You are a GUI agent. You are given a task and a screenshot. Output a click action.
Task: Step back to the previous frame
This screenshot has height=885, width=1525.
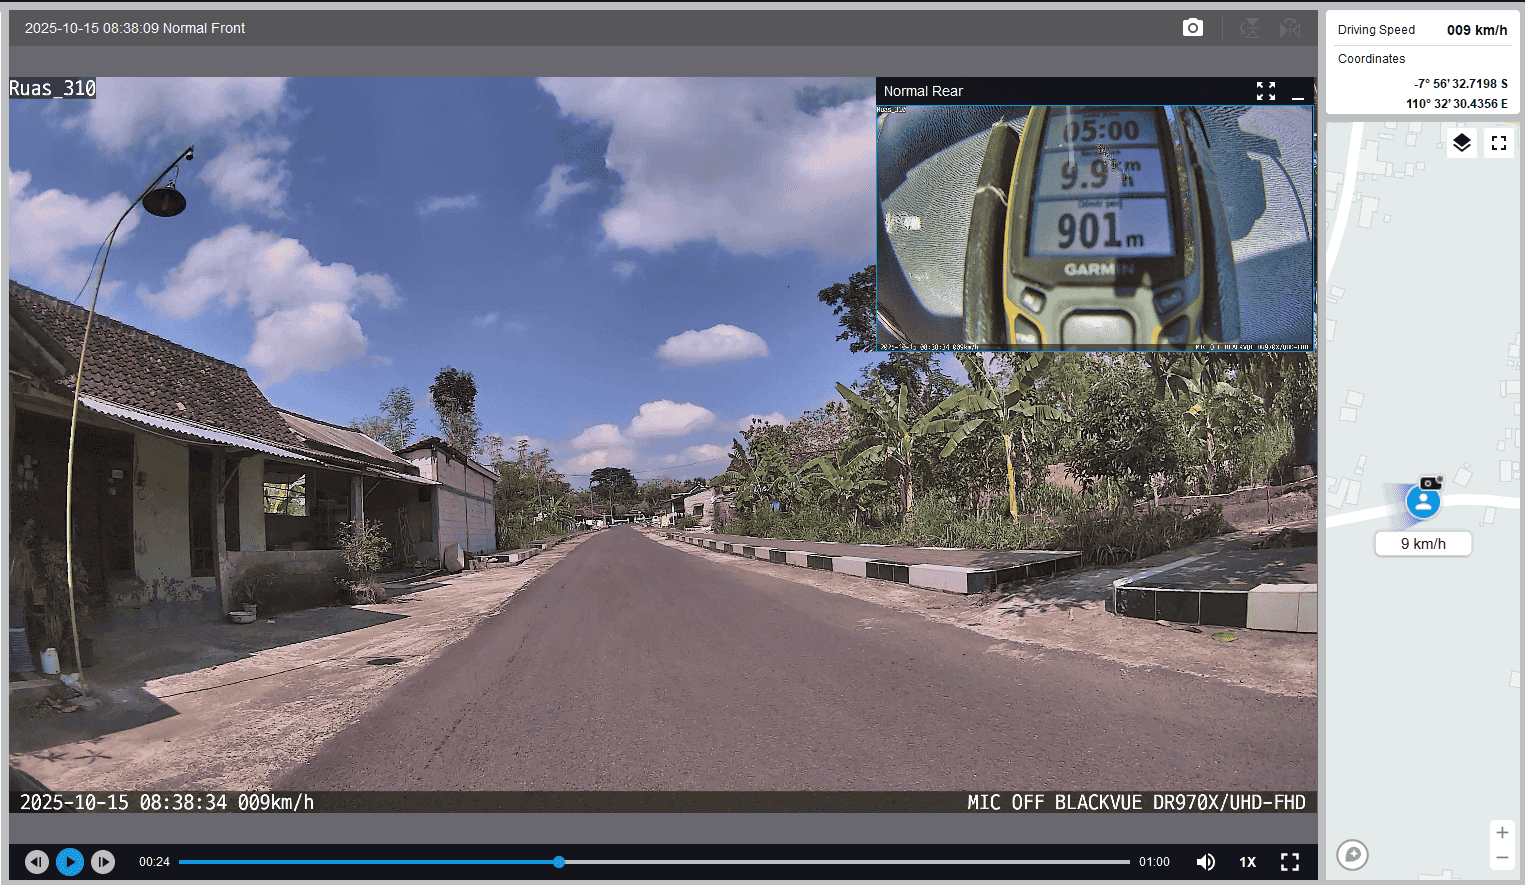[37, 861]
